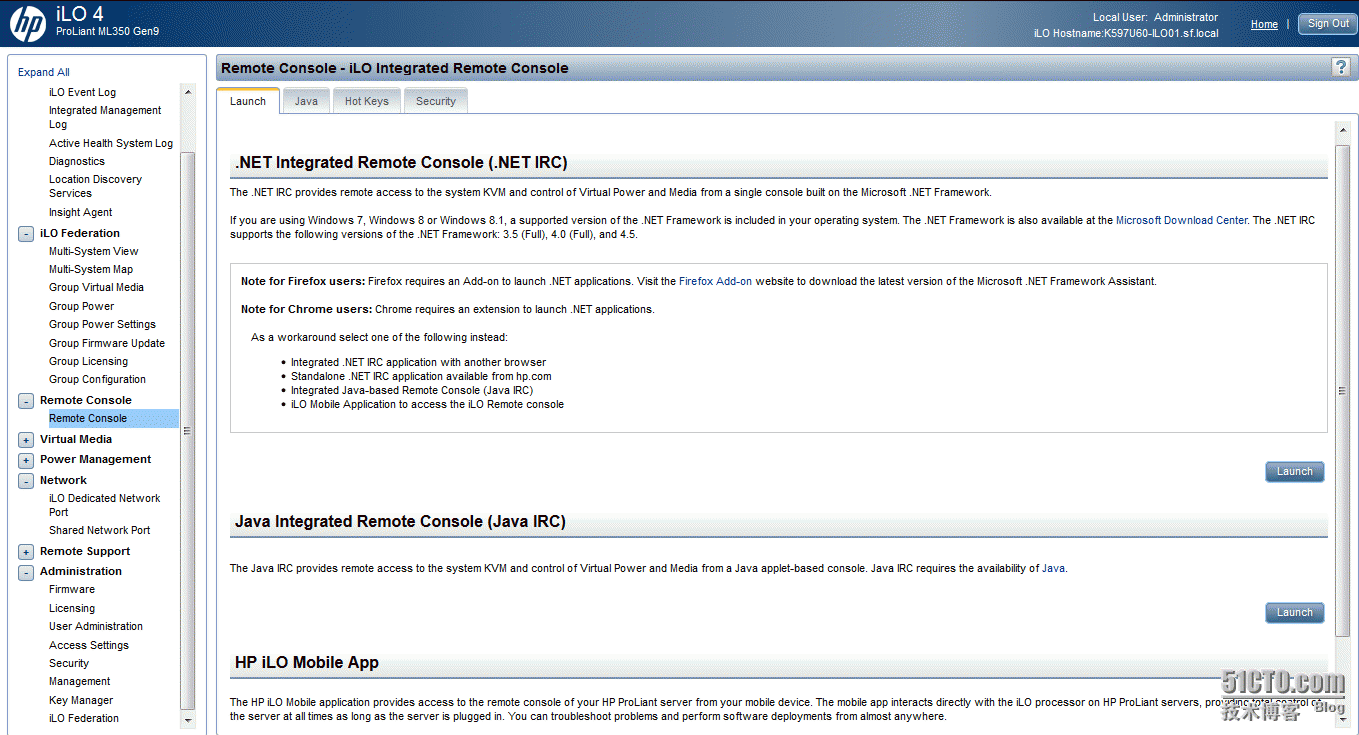Collapse the Remote Console tree section
1359x735 pixels.
(26, 401)
